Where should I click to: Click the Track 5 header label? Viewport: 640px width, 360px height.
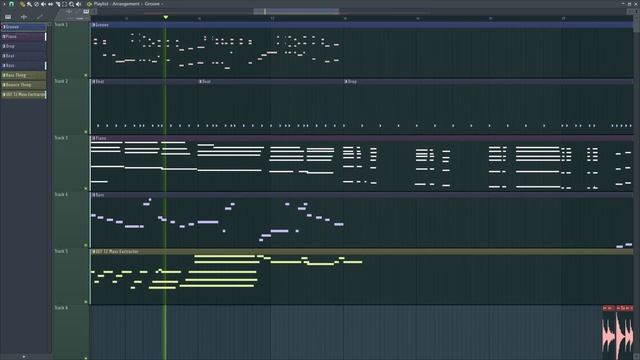pos(61,251)
